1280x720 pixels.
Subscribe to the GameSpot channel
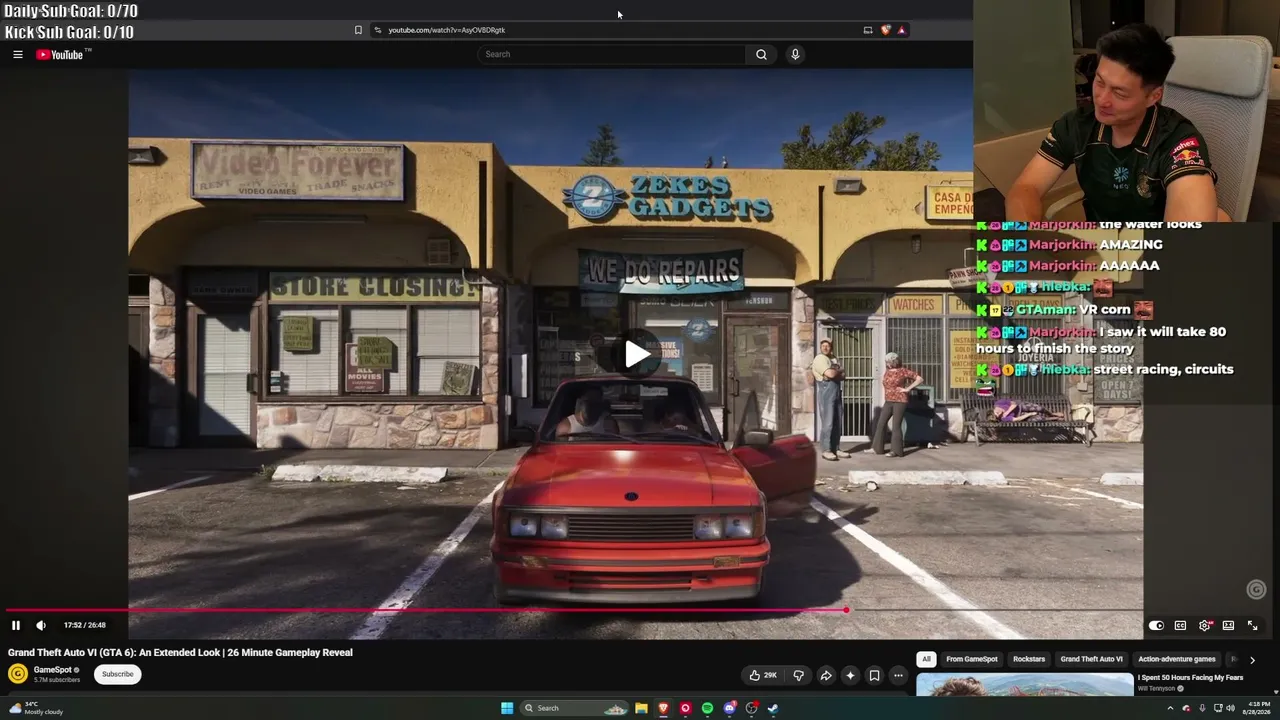point(117,674)
